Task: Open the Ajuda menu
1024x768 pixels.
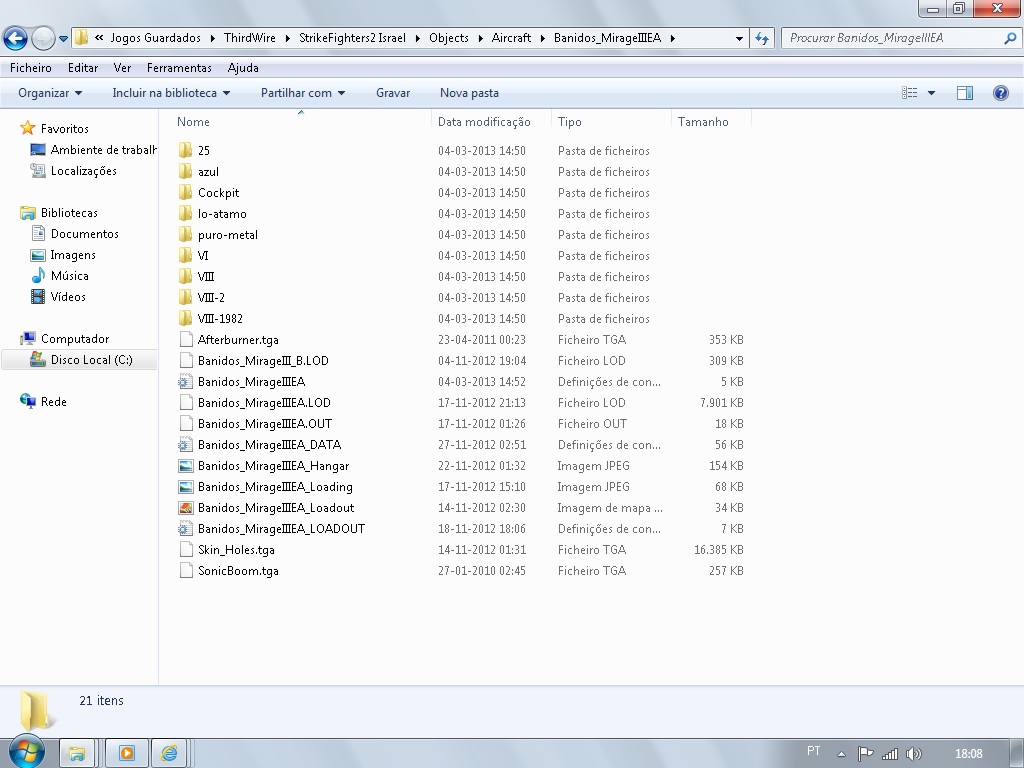Action: [243, 68]
